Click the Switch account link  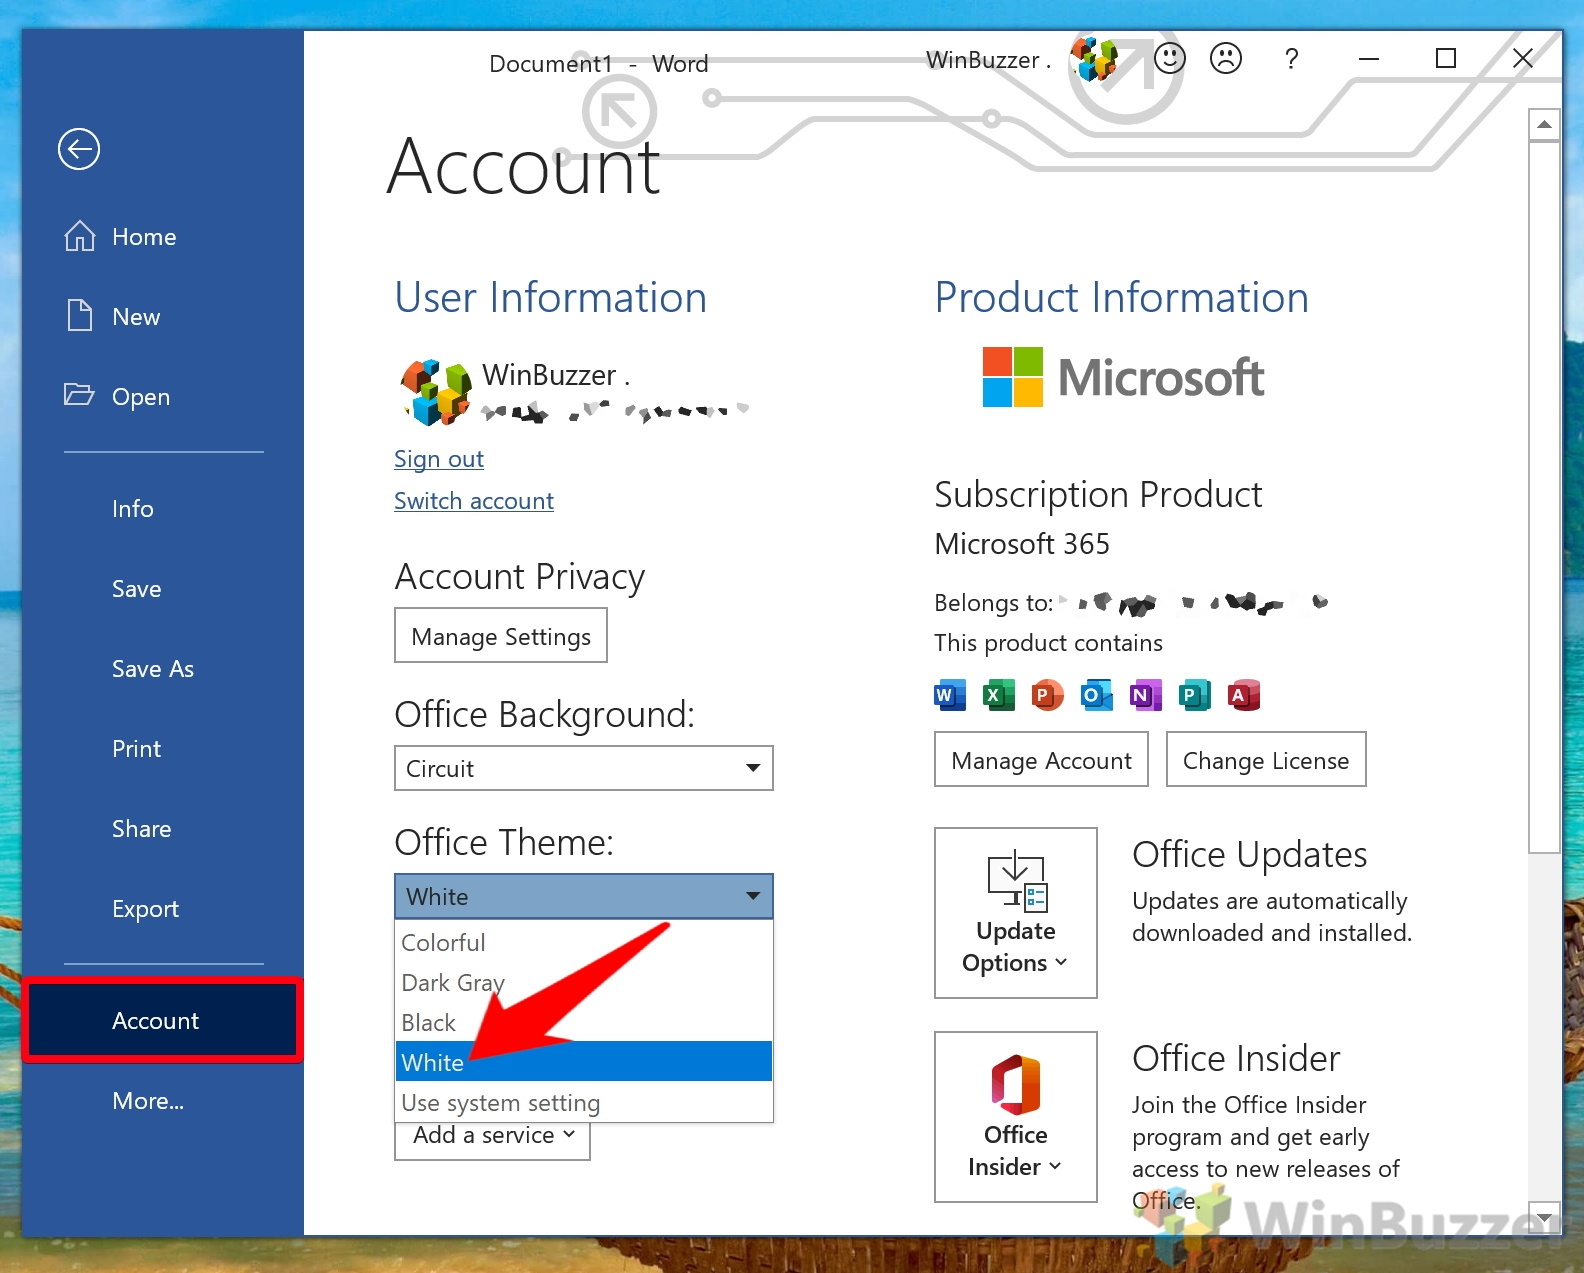click(x=473, y=501)
